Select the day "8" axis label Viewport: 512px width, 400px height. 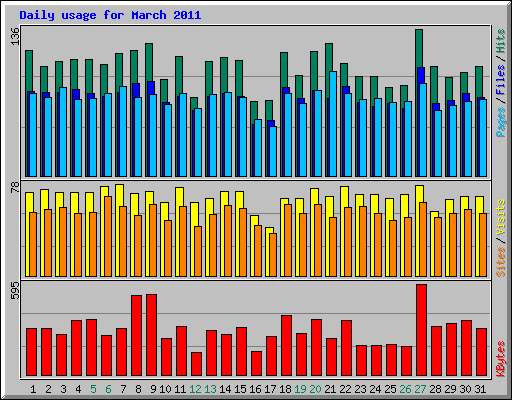click(x=138, y=389)
